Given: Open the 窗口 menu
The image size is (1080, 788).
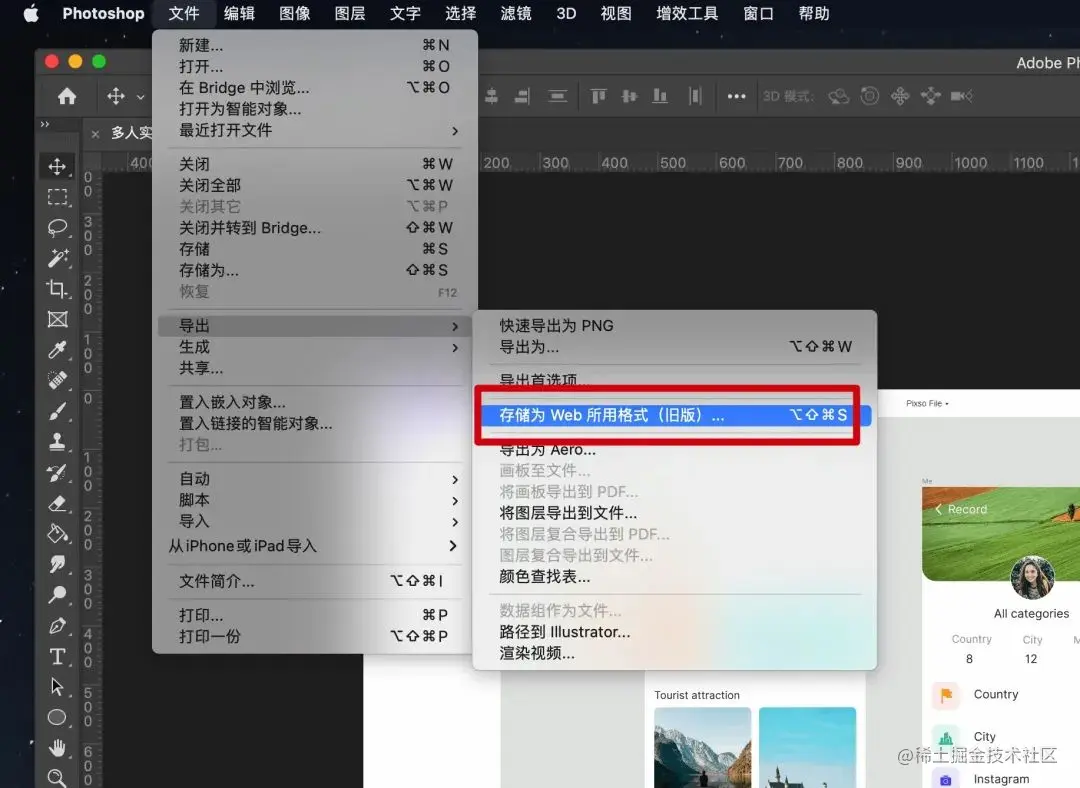Looking at the screenshot, I should pyautogui.click(x=757, y=13).
